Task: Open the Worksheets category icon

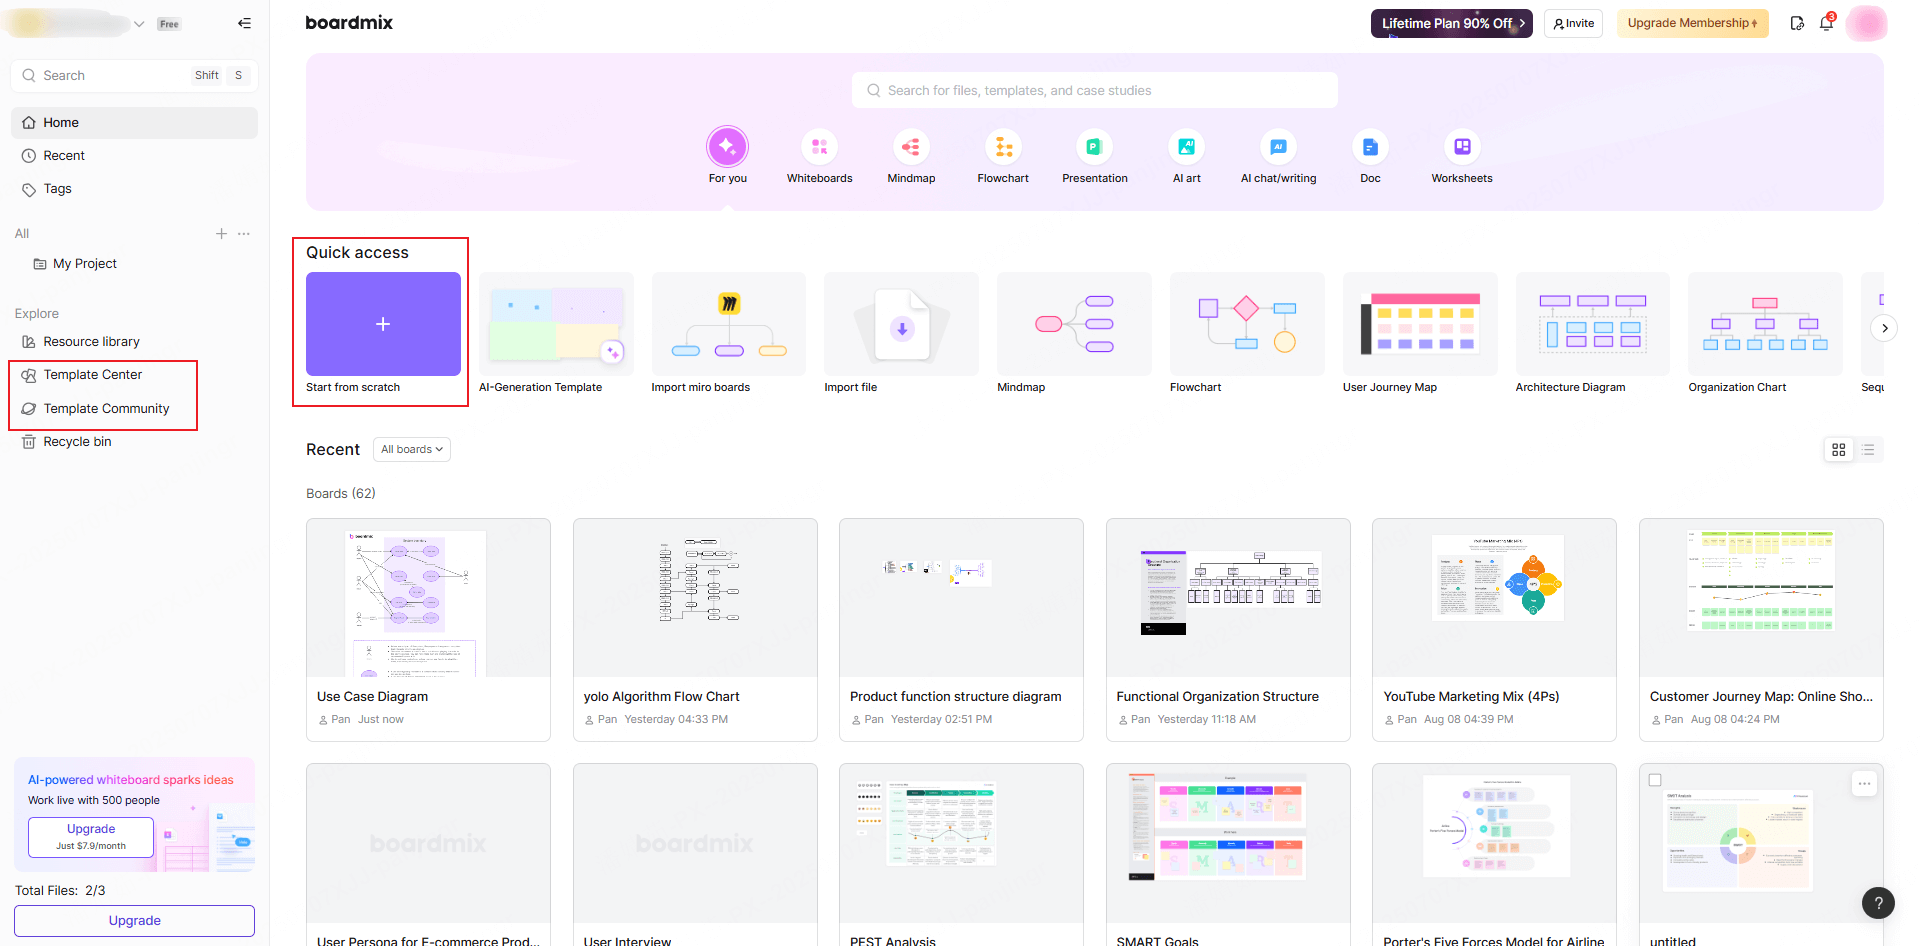Action: (x=1462, y=147)
